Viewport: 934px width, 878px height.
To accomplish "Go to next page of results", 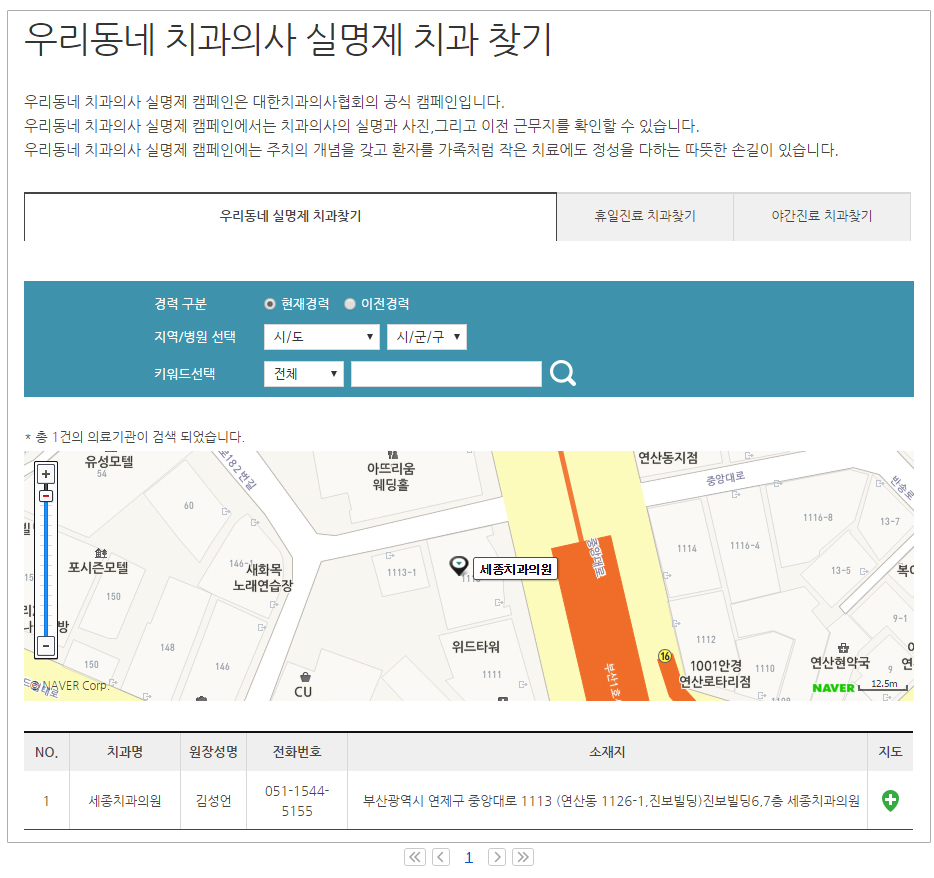I will [496, 857].
